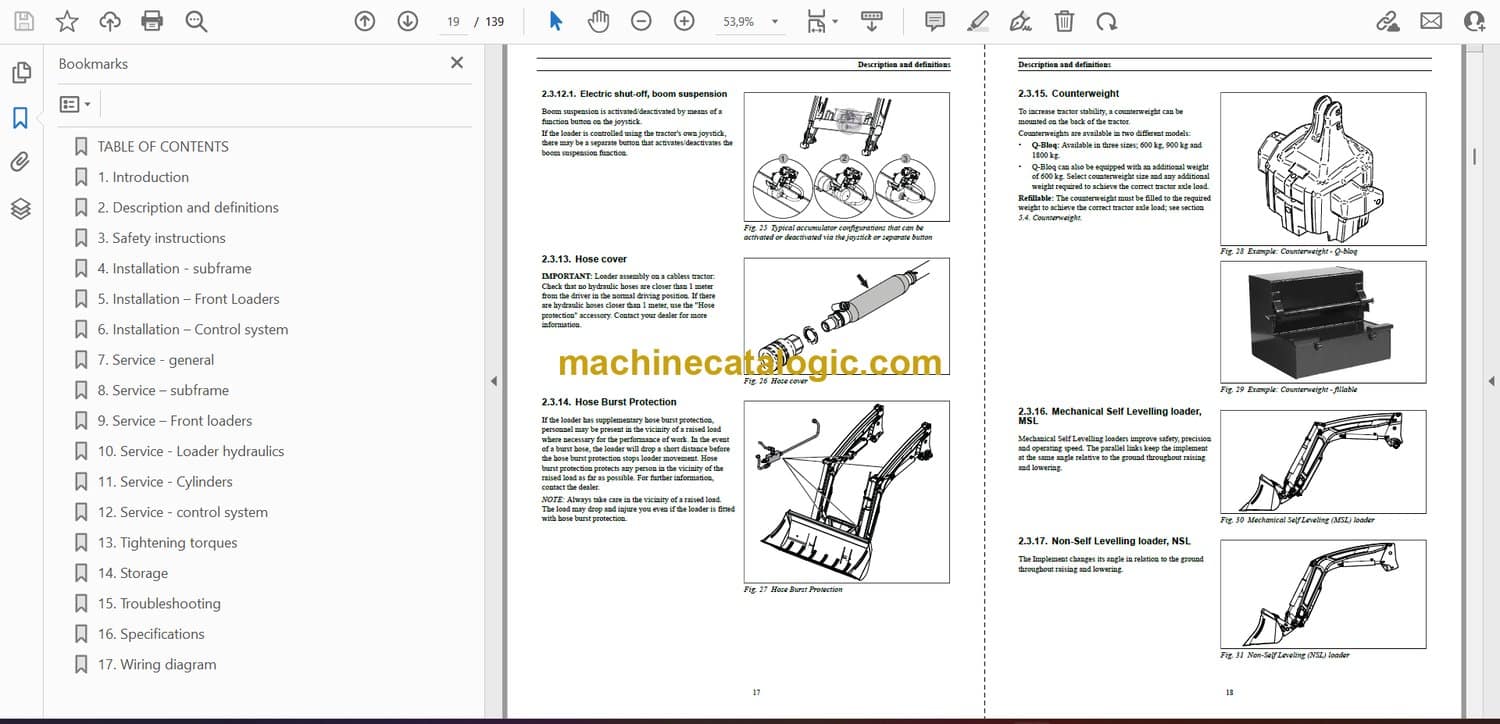1500x724 pixels.
Task: Go to '7. Service - general' bookmark
Action: (156, 360)
